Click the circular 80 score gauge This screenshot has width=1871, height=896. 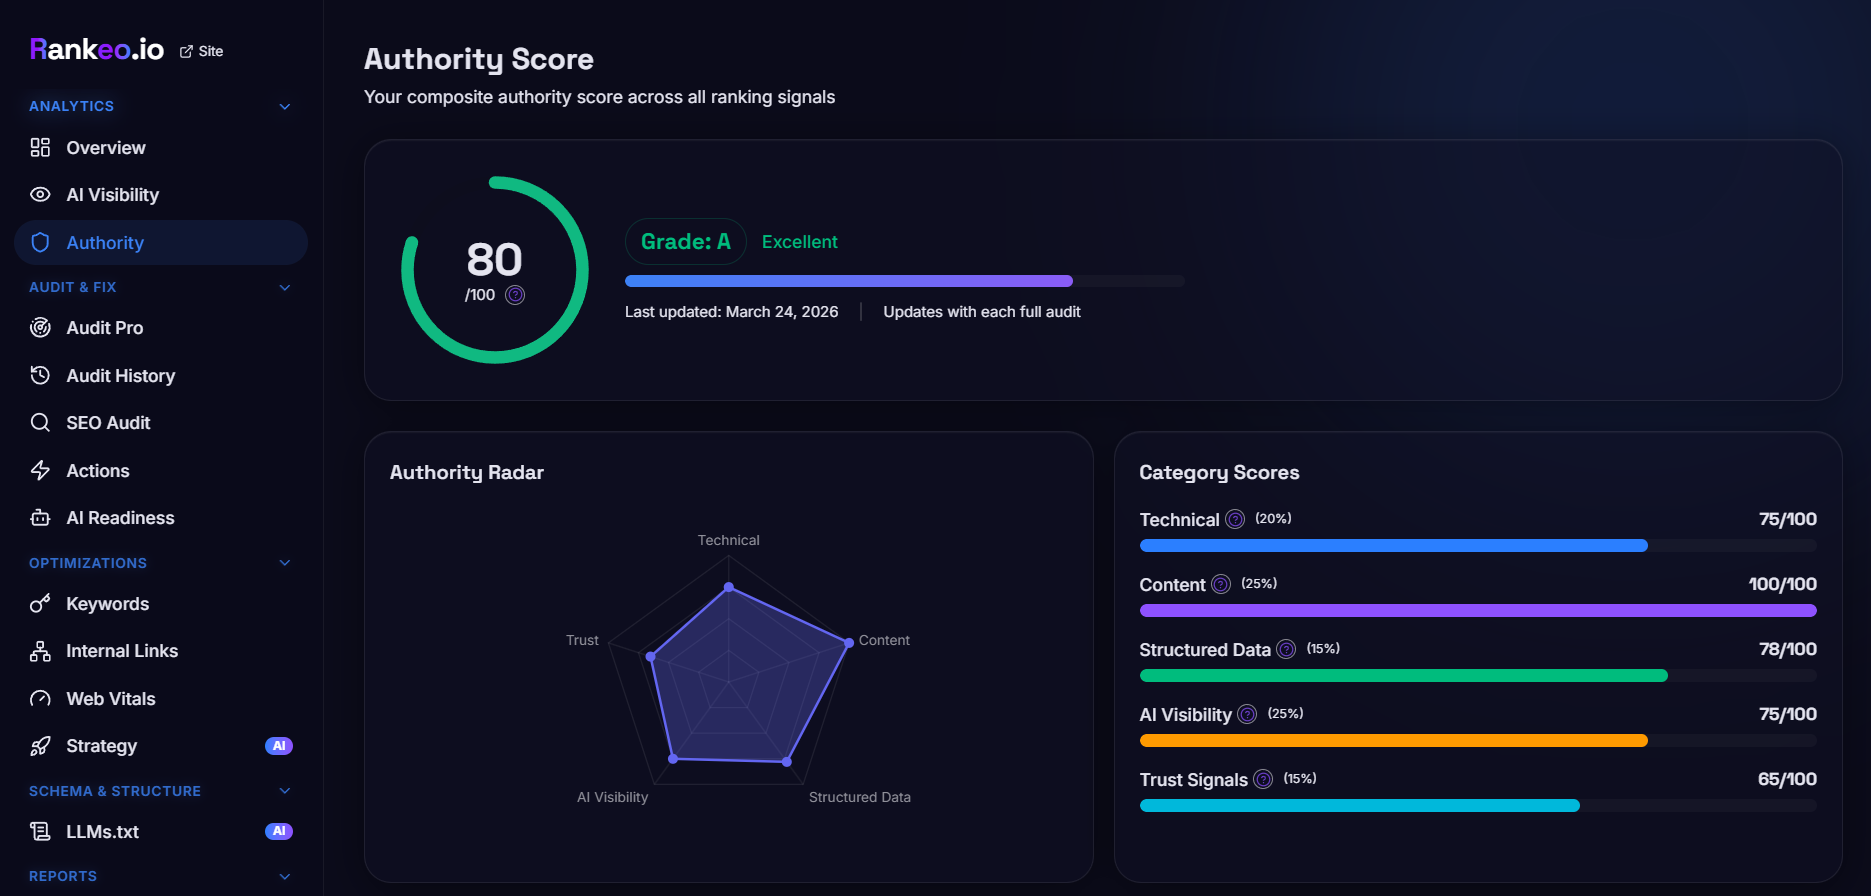click(495, 270)
